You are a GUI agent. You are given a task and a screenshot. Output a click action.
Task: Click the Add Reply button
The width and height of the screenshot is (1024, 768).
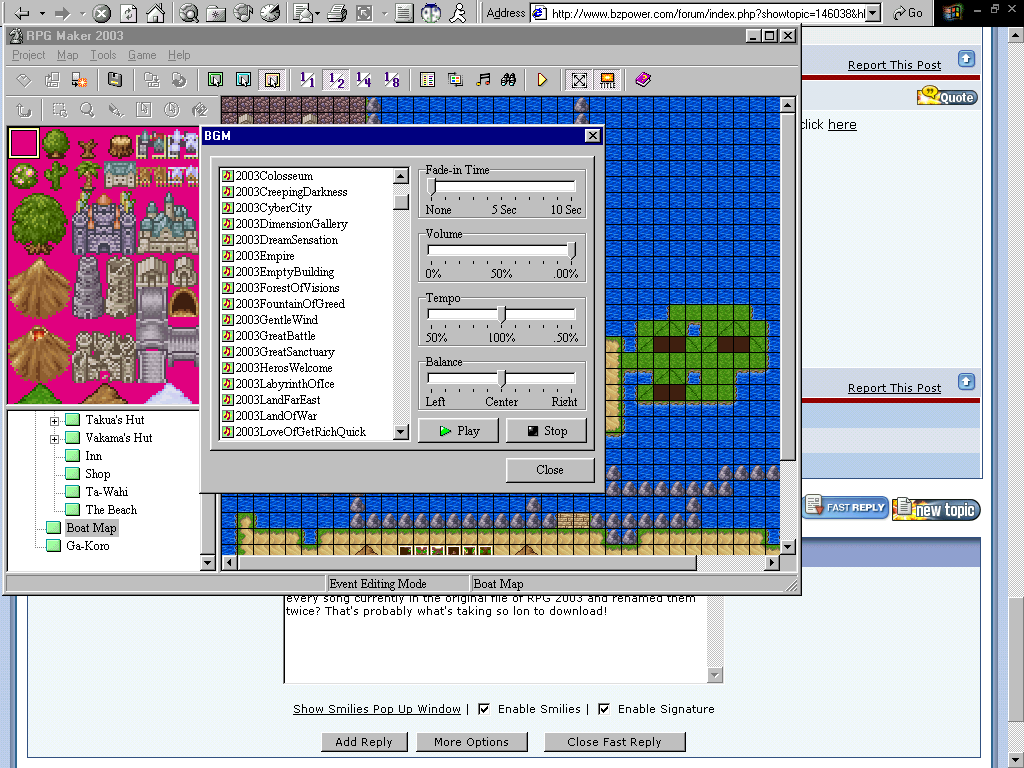[364, 742]
